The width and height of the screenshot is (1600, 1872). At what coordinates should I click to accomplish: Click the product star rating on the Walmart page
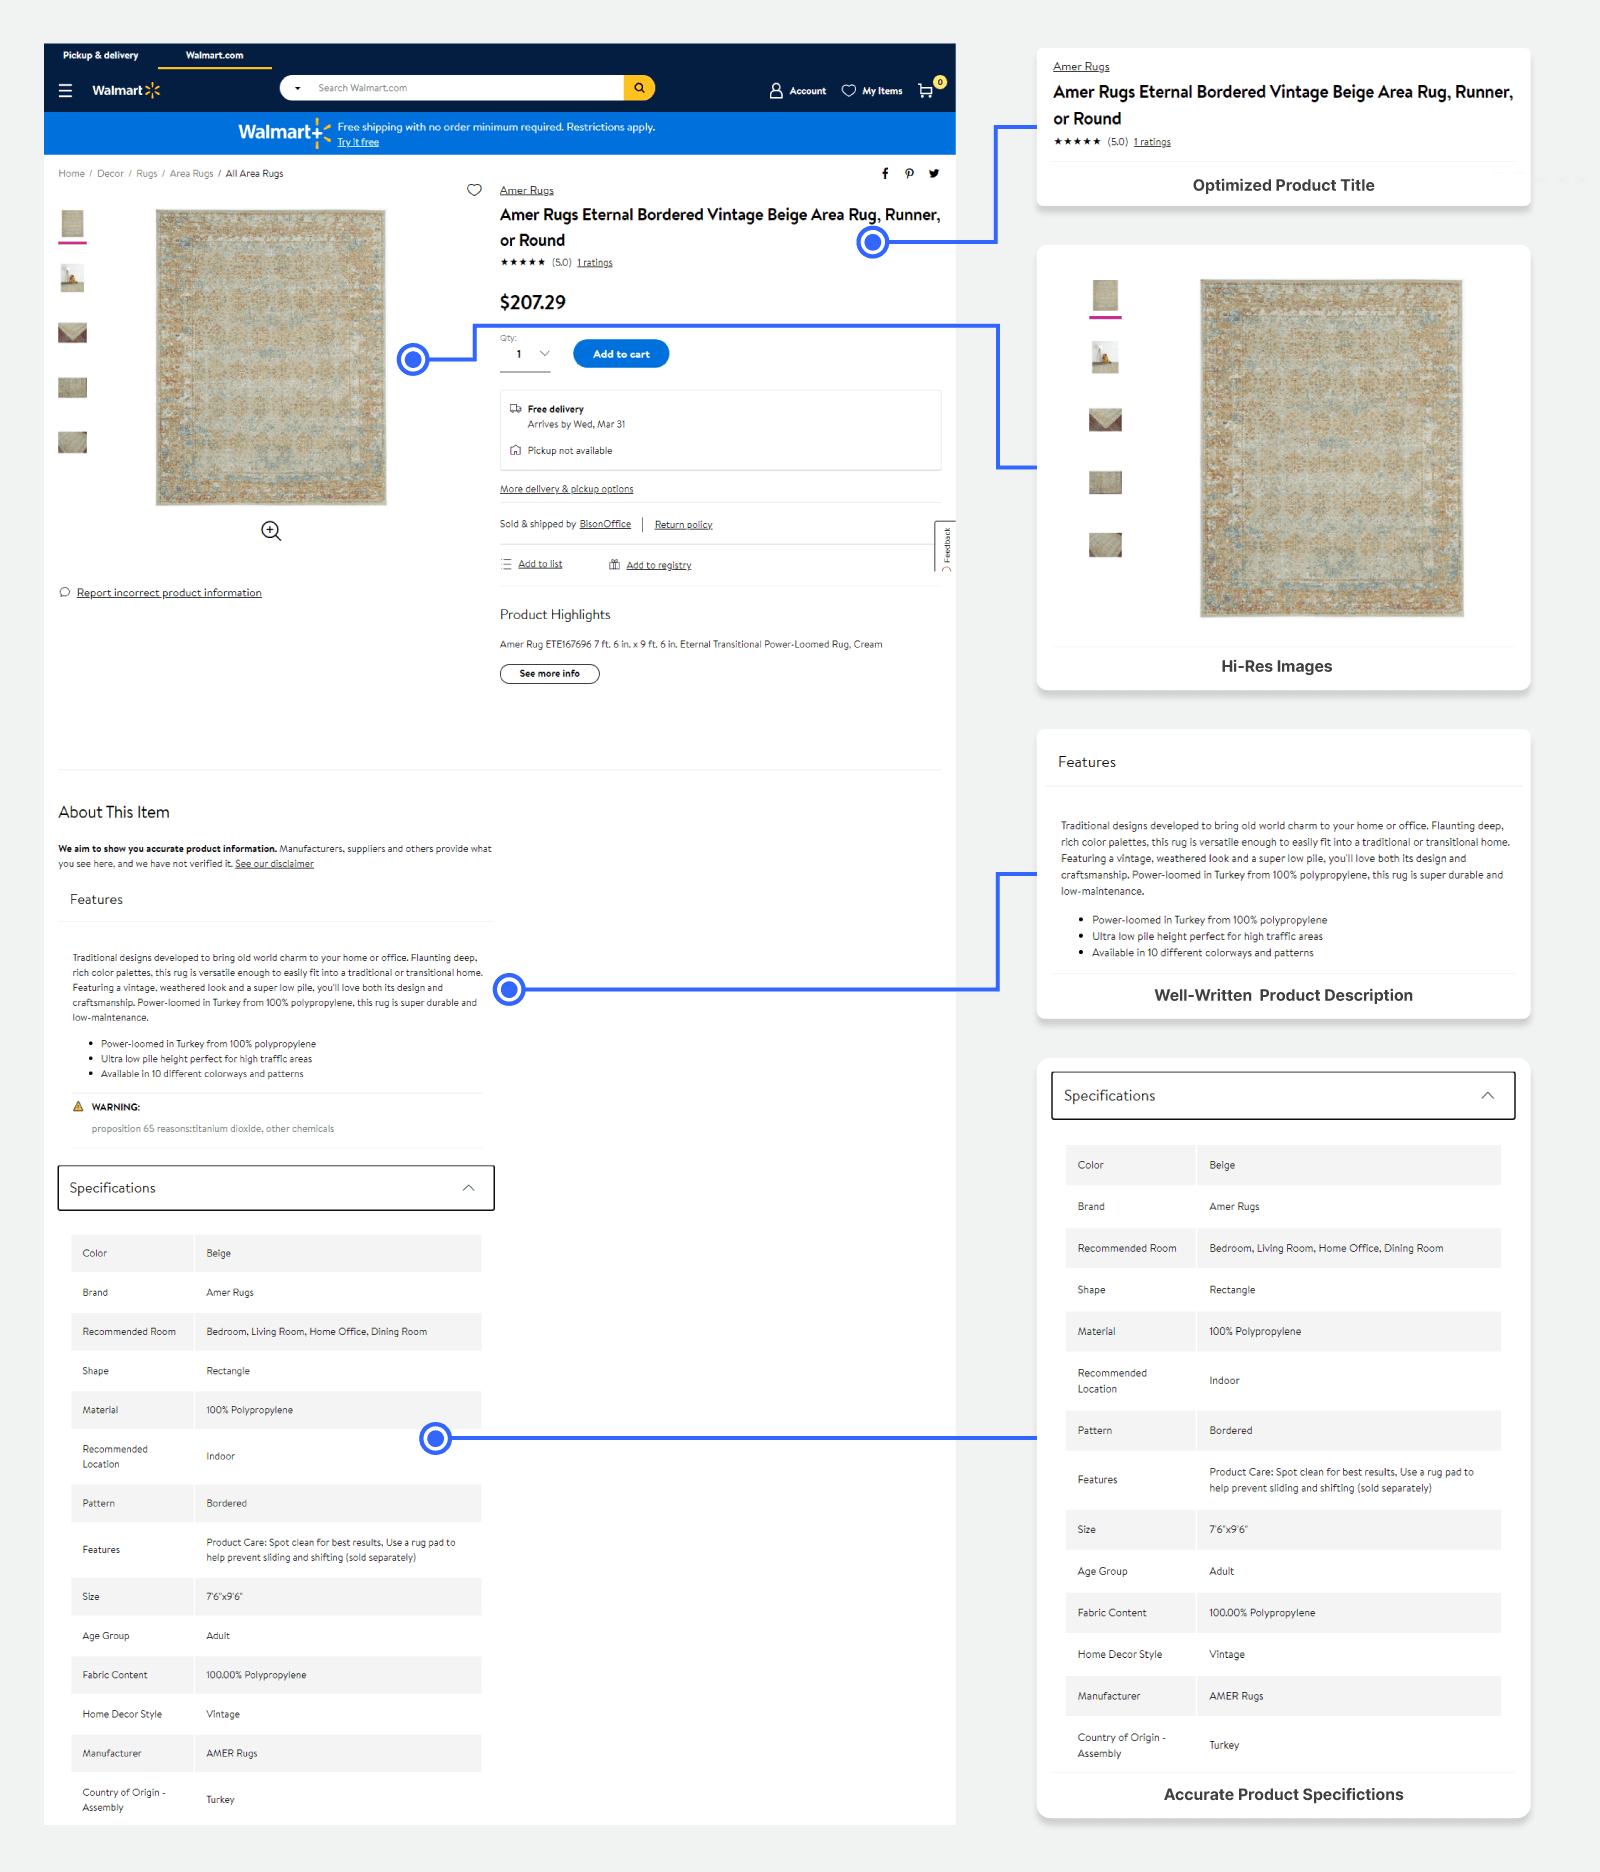tap(523, 263)
